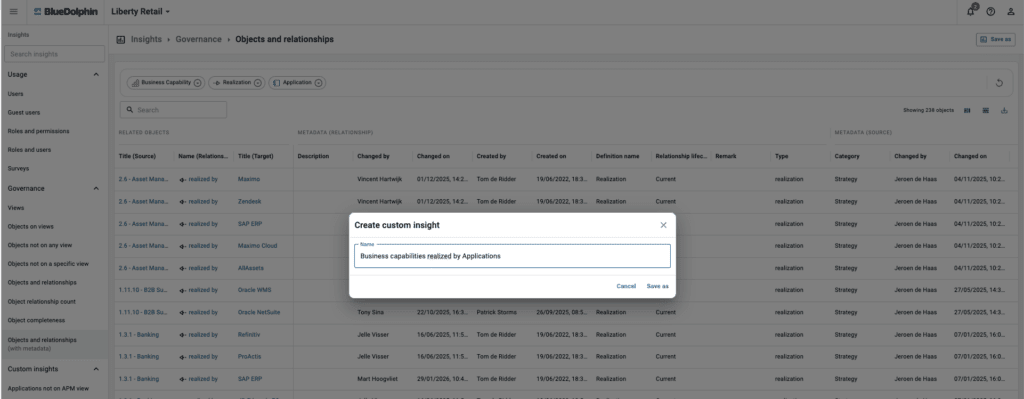Open the Maximo target link
This screenshot has height=399, width=1024.
point(249,179)
